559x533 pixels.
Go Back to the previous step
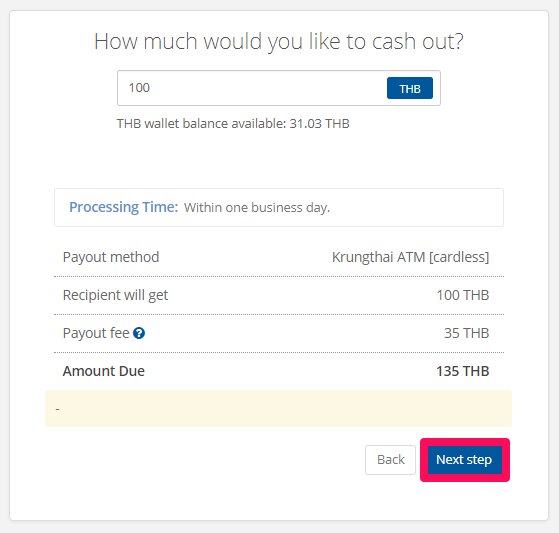pyautogui.click(x=390, y=460)
